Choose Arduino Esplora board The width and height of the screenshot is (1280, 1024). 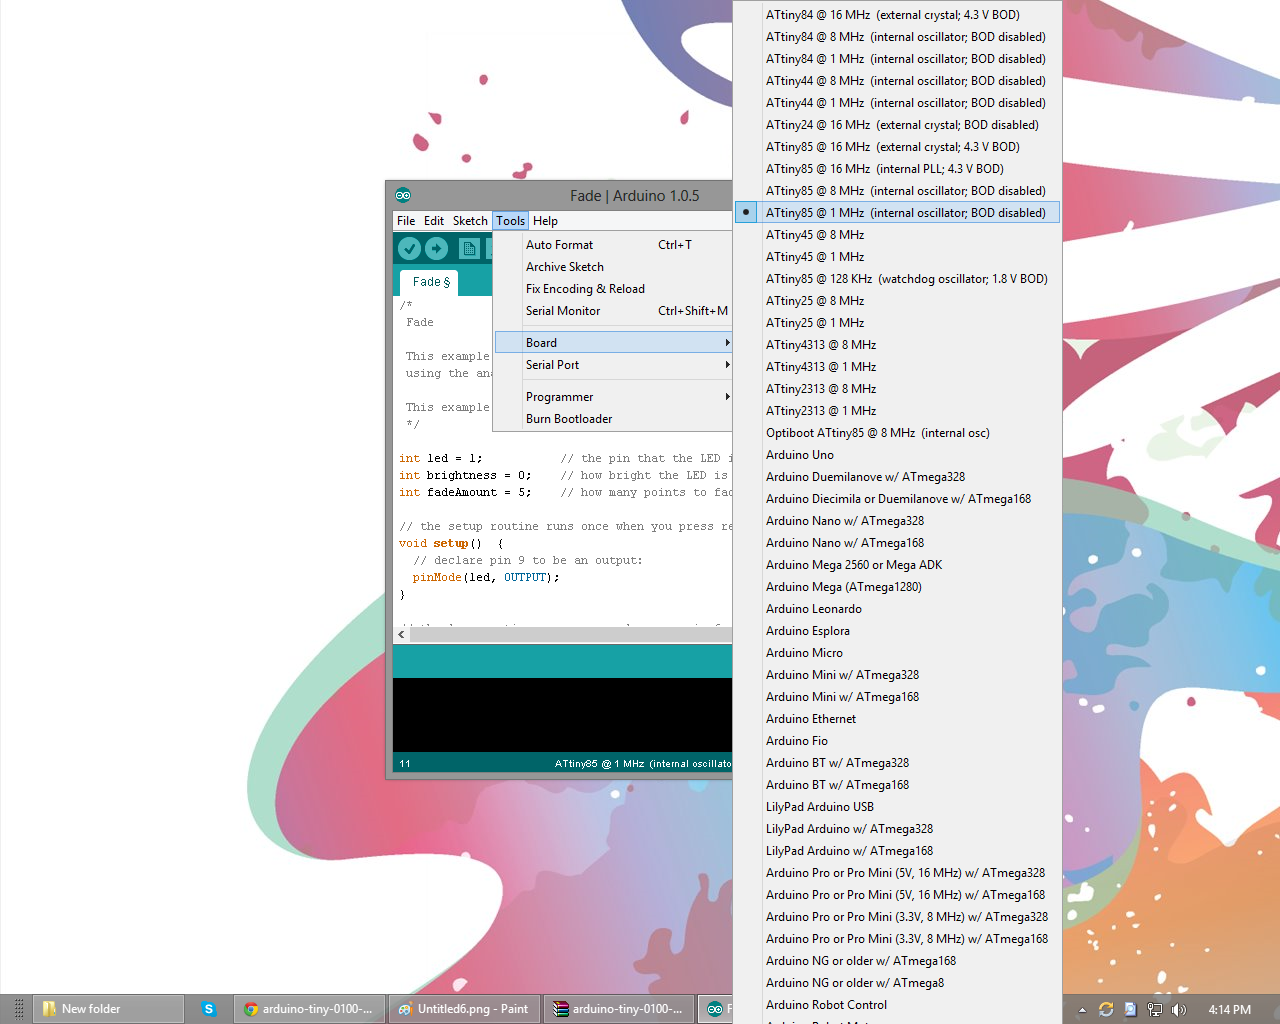897,631
